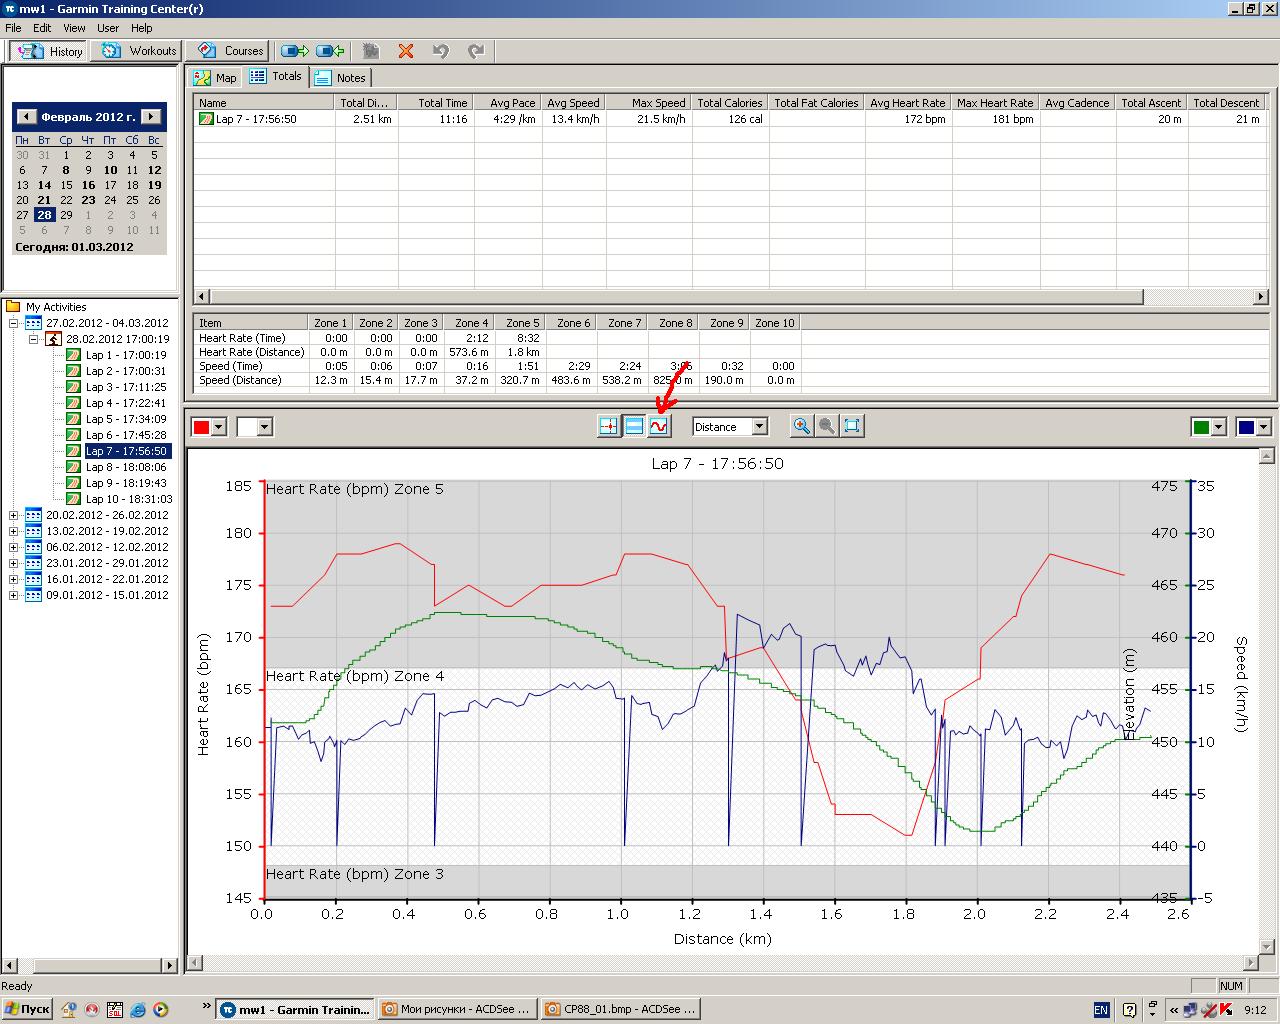The height and width of the screenshot is (1024, 1280).
Task: Select Lap 8 - 18:08:06 in tree
Action: (x=126, y=467)
